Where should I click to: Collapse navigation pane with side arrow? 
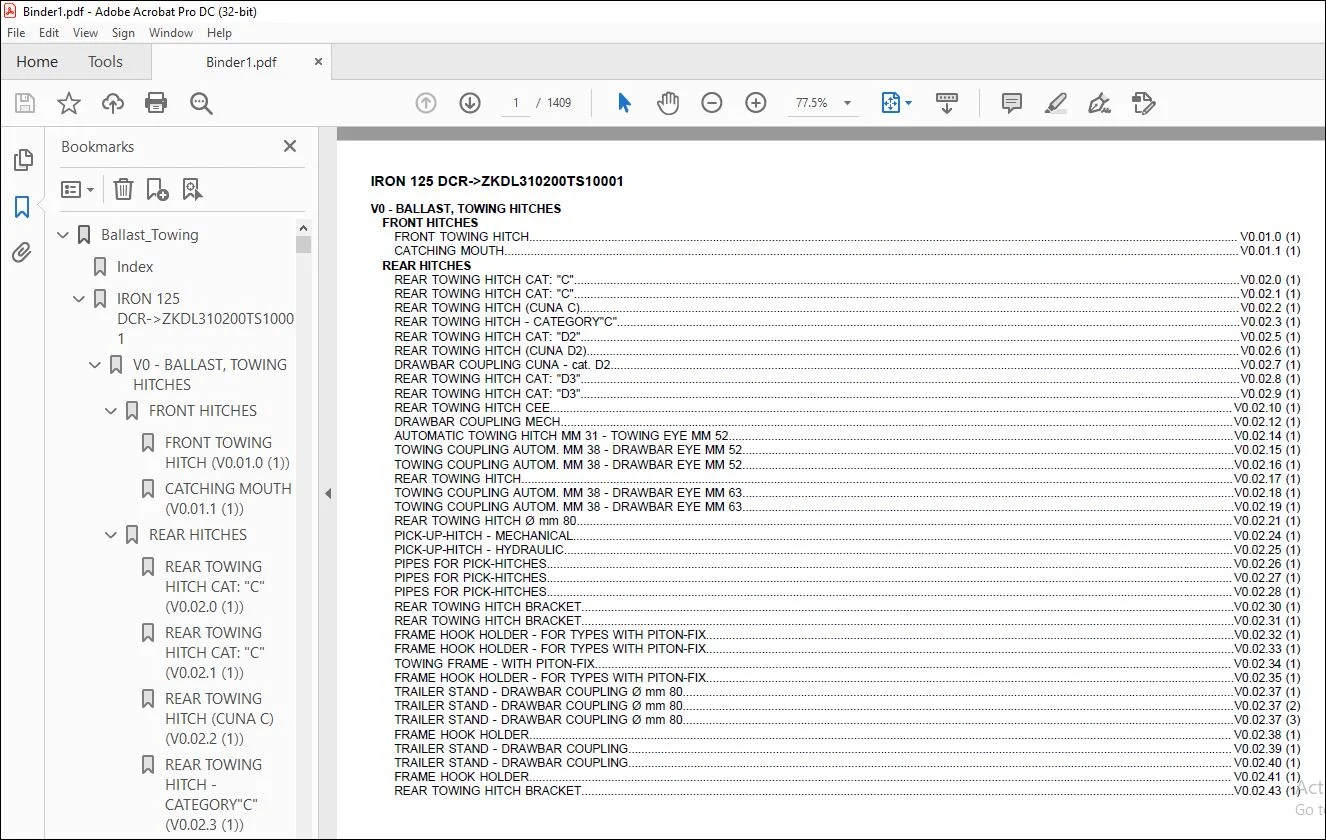328,493
